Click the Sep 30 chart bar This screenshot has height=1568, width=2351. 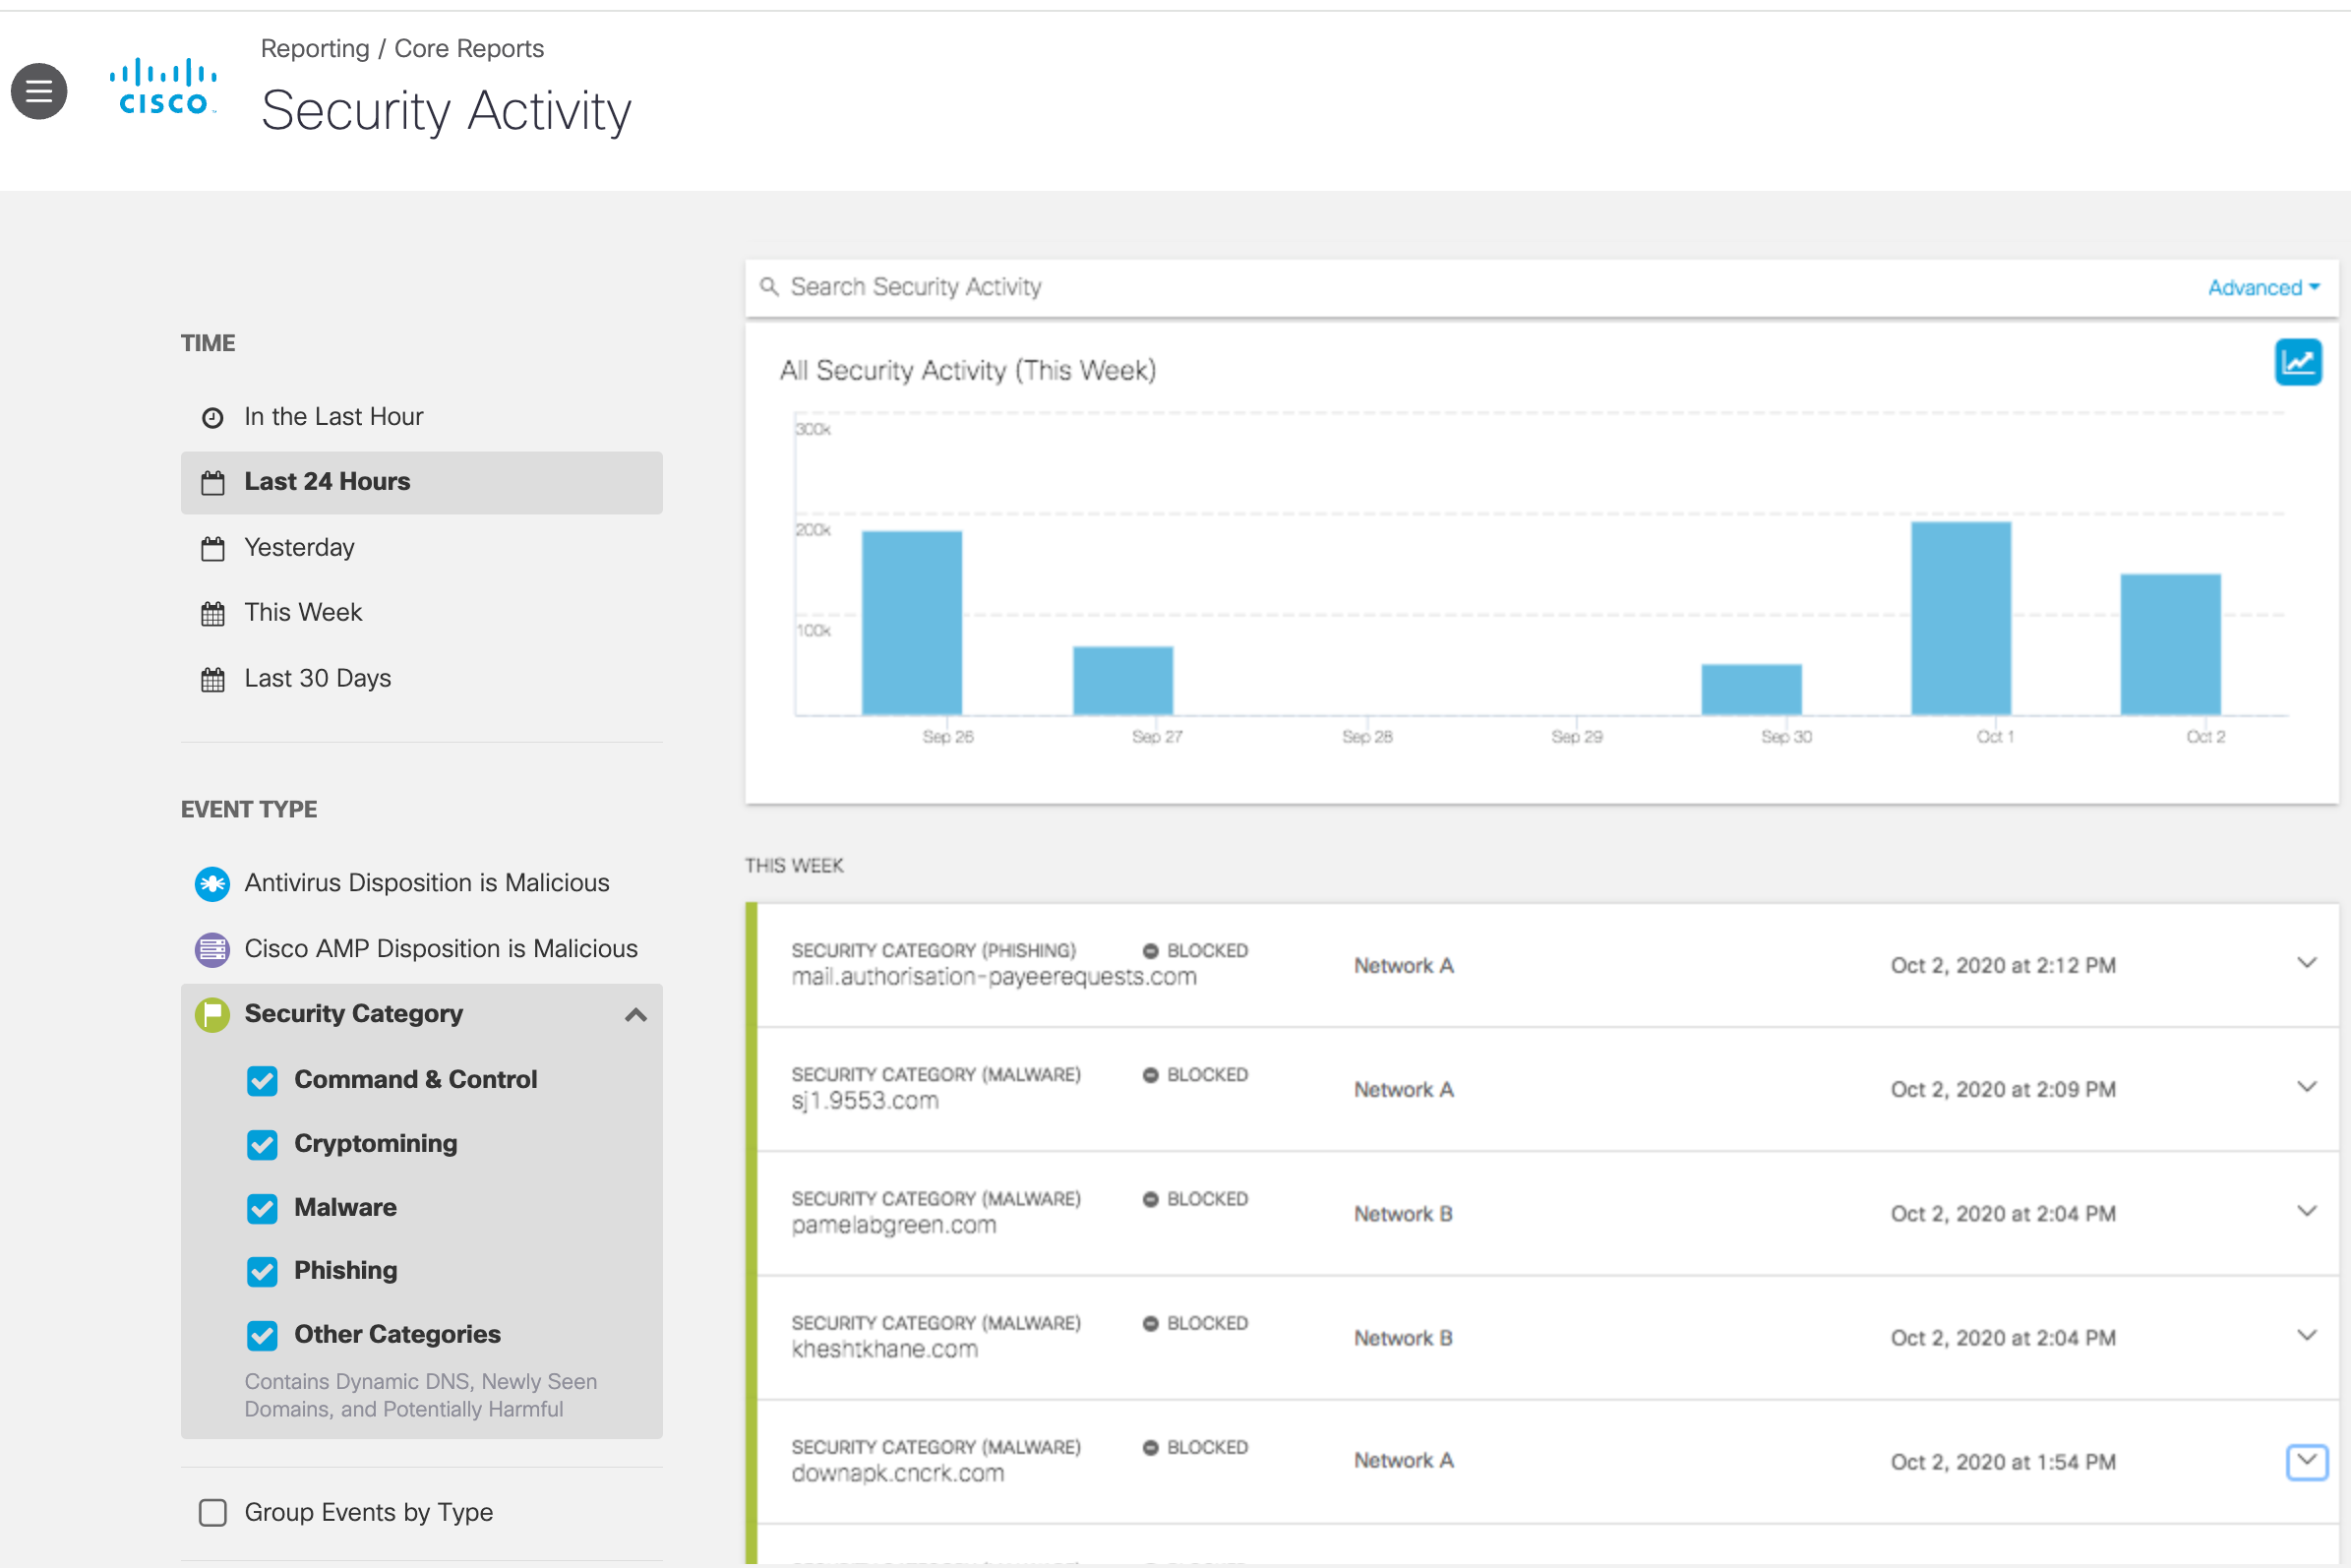click(x=1752, y=690)
